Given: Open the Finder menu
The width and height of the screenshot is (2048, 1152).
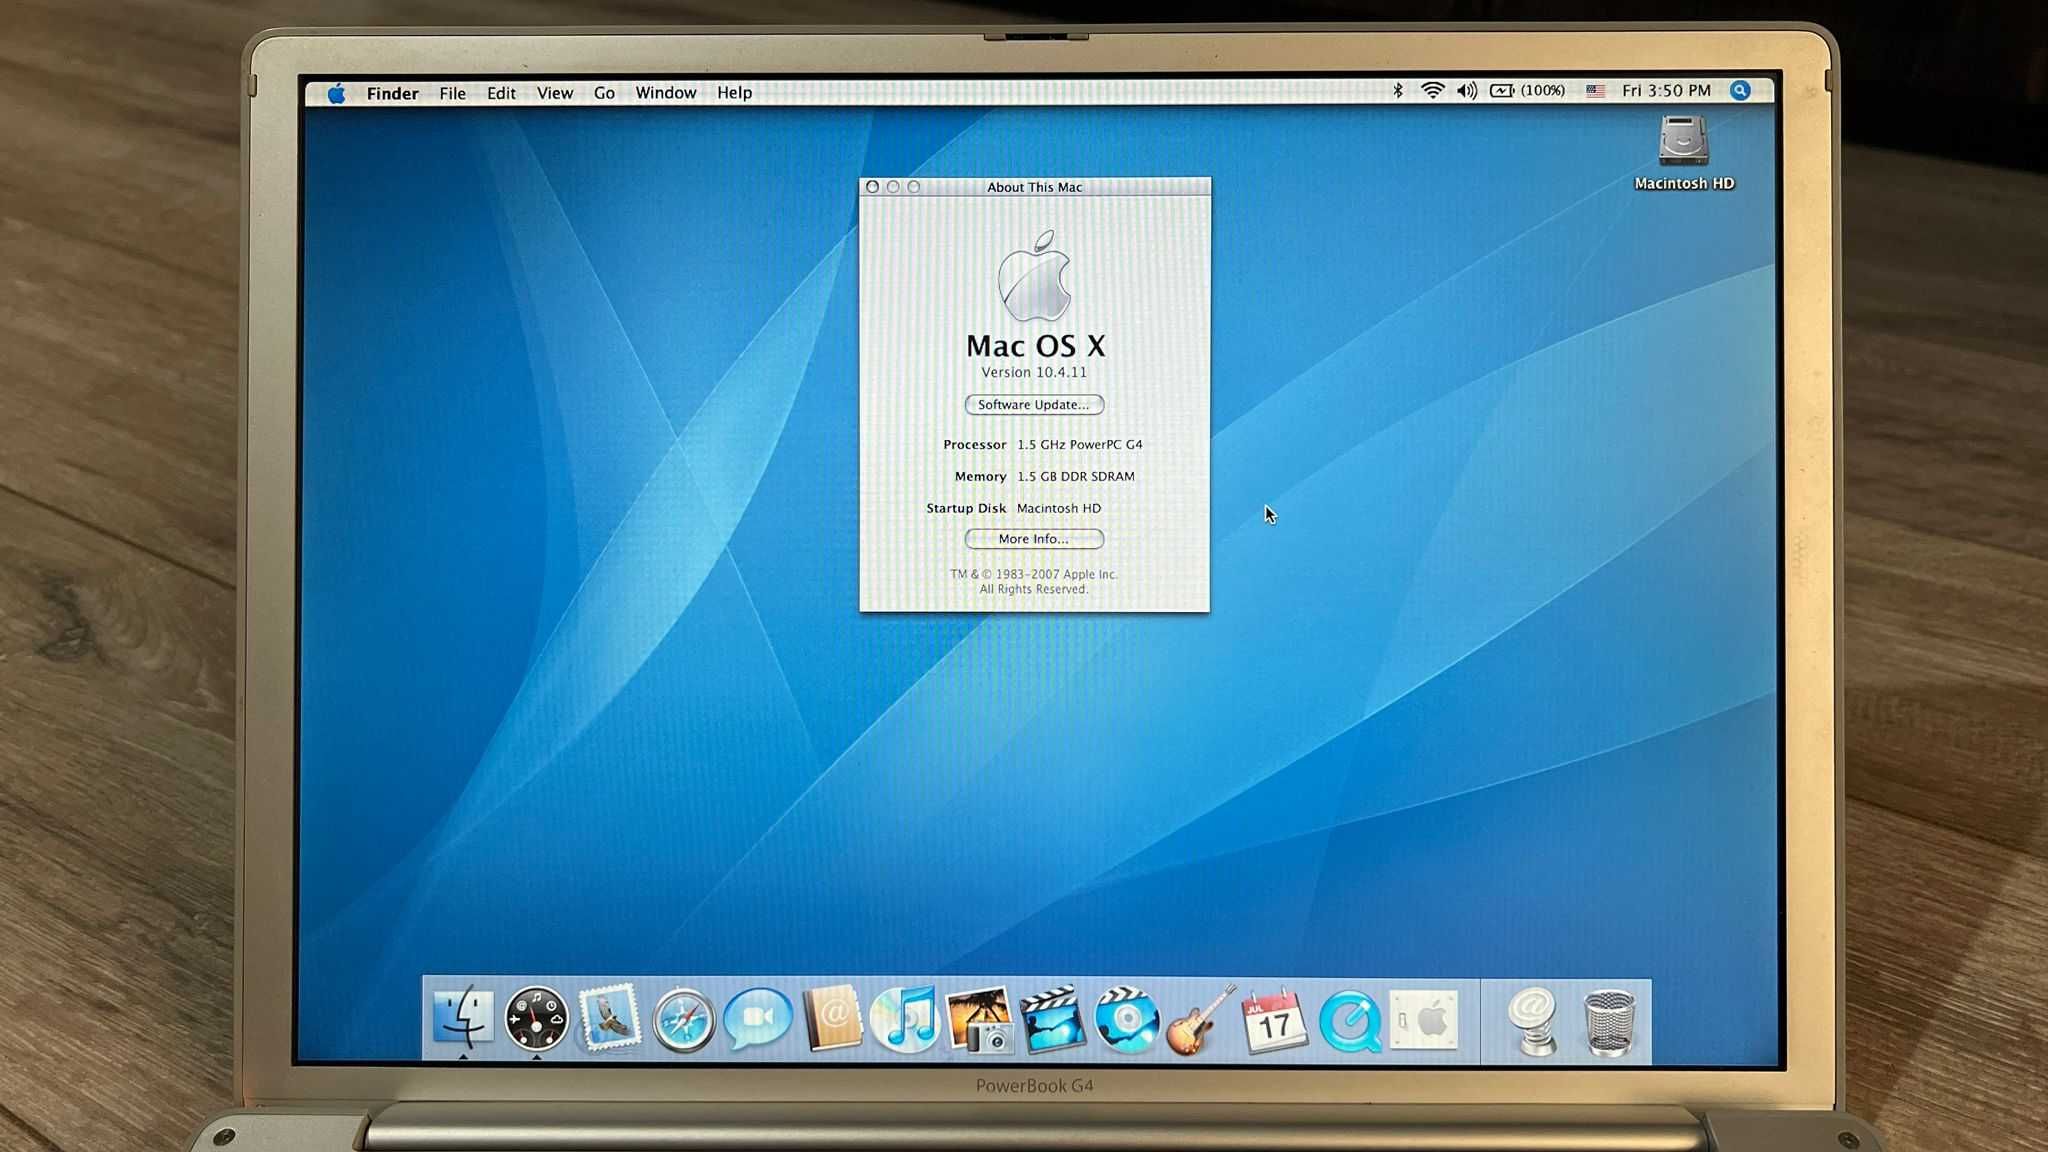Looking at the screenshot, I should [392, 93].
